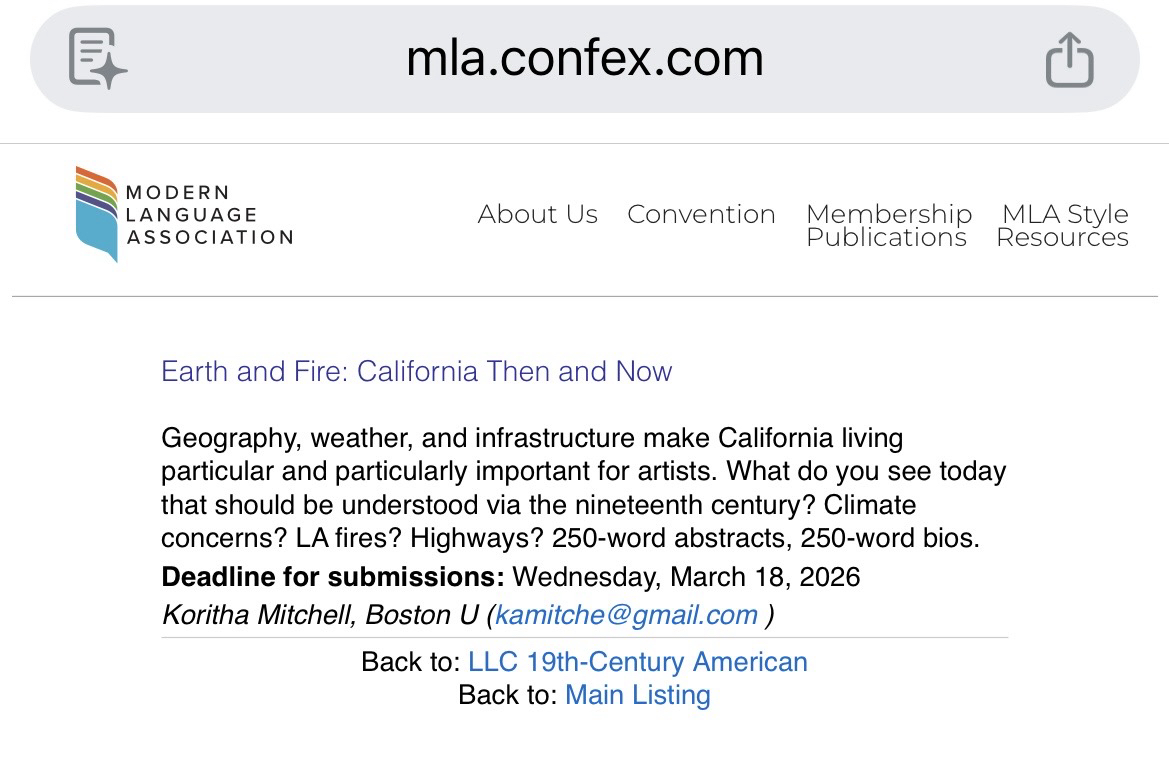Open the About Us menu
Viewport: 1169px width, 766px height.
tap(537, 214)
